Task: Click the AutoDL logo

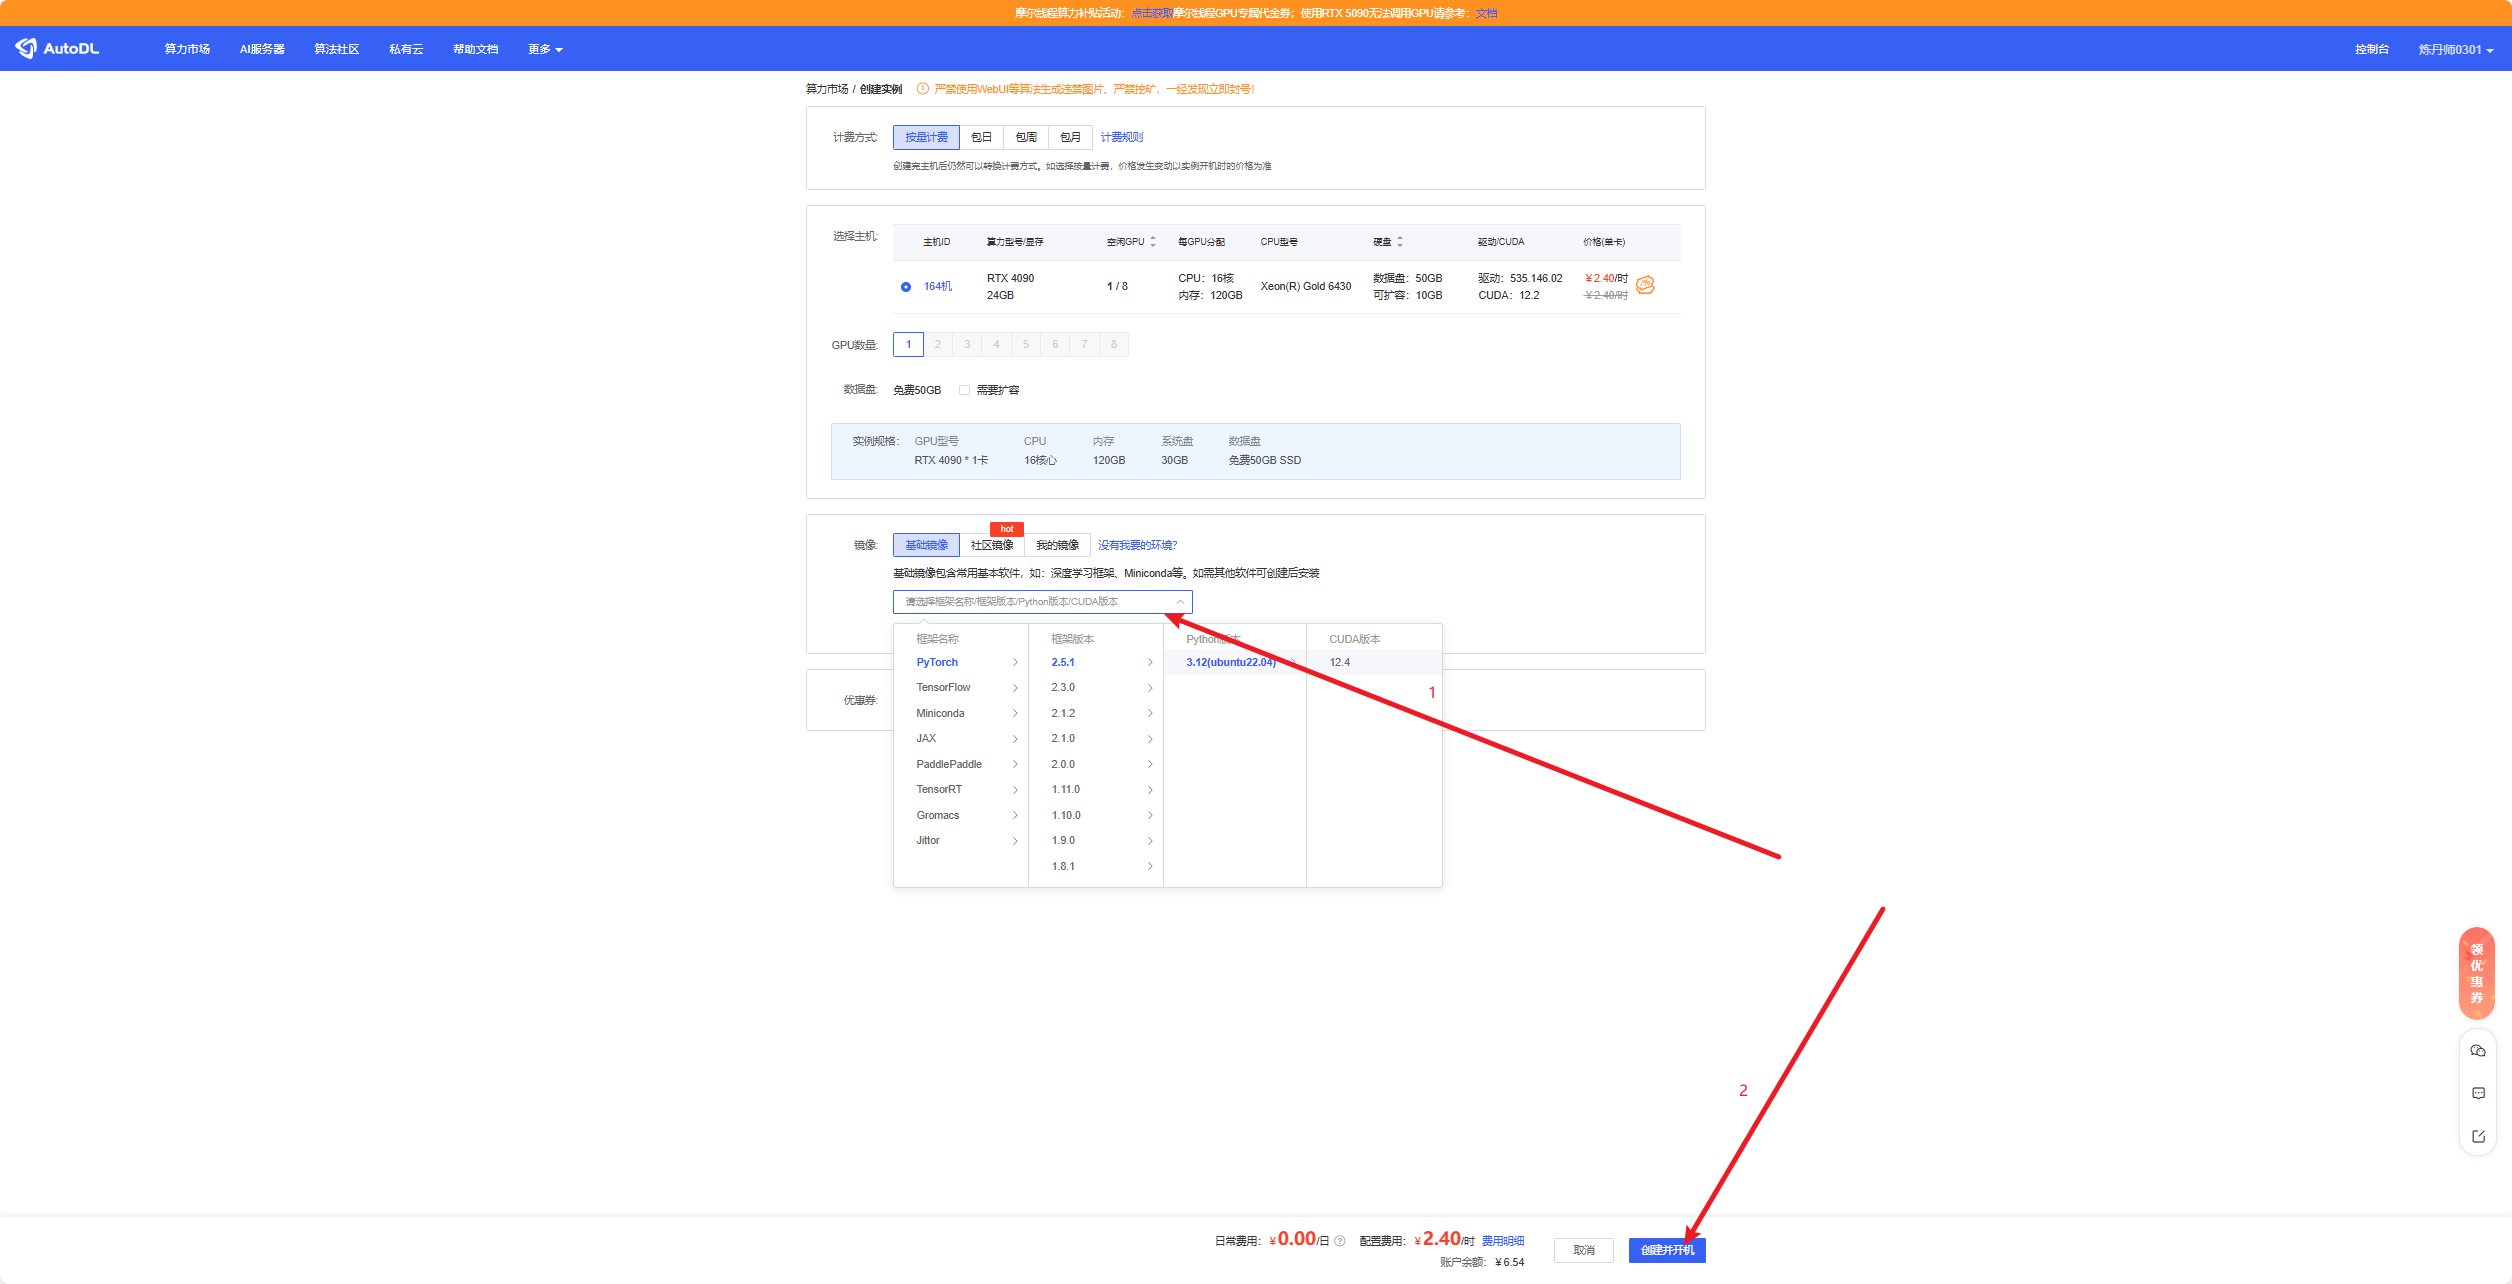Action: tap(57, 48)
